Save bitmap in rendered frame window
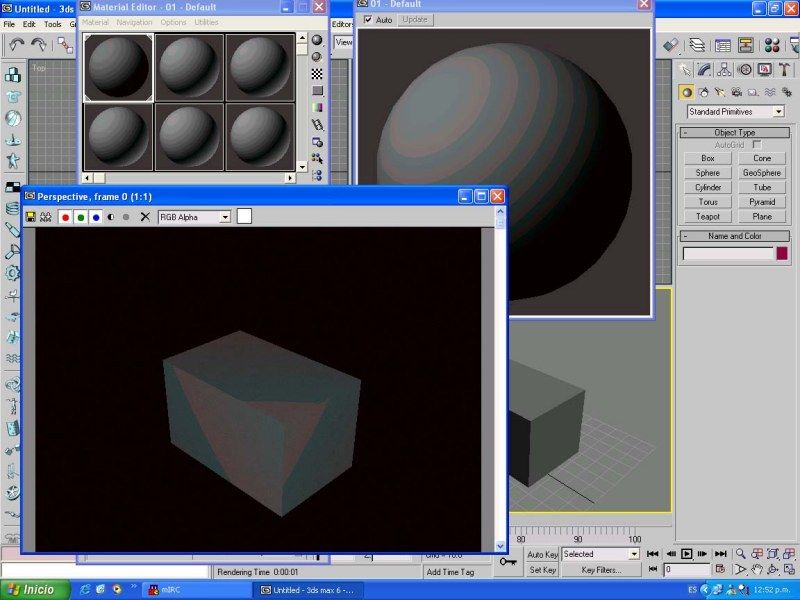800x600 pixels. click(31, 217)
